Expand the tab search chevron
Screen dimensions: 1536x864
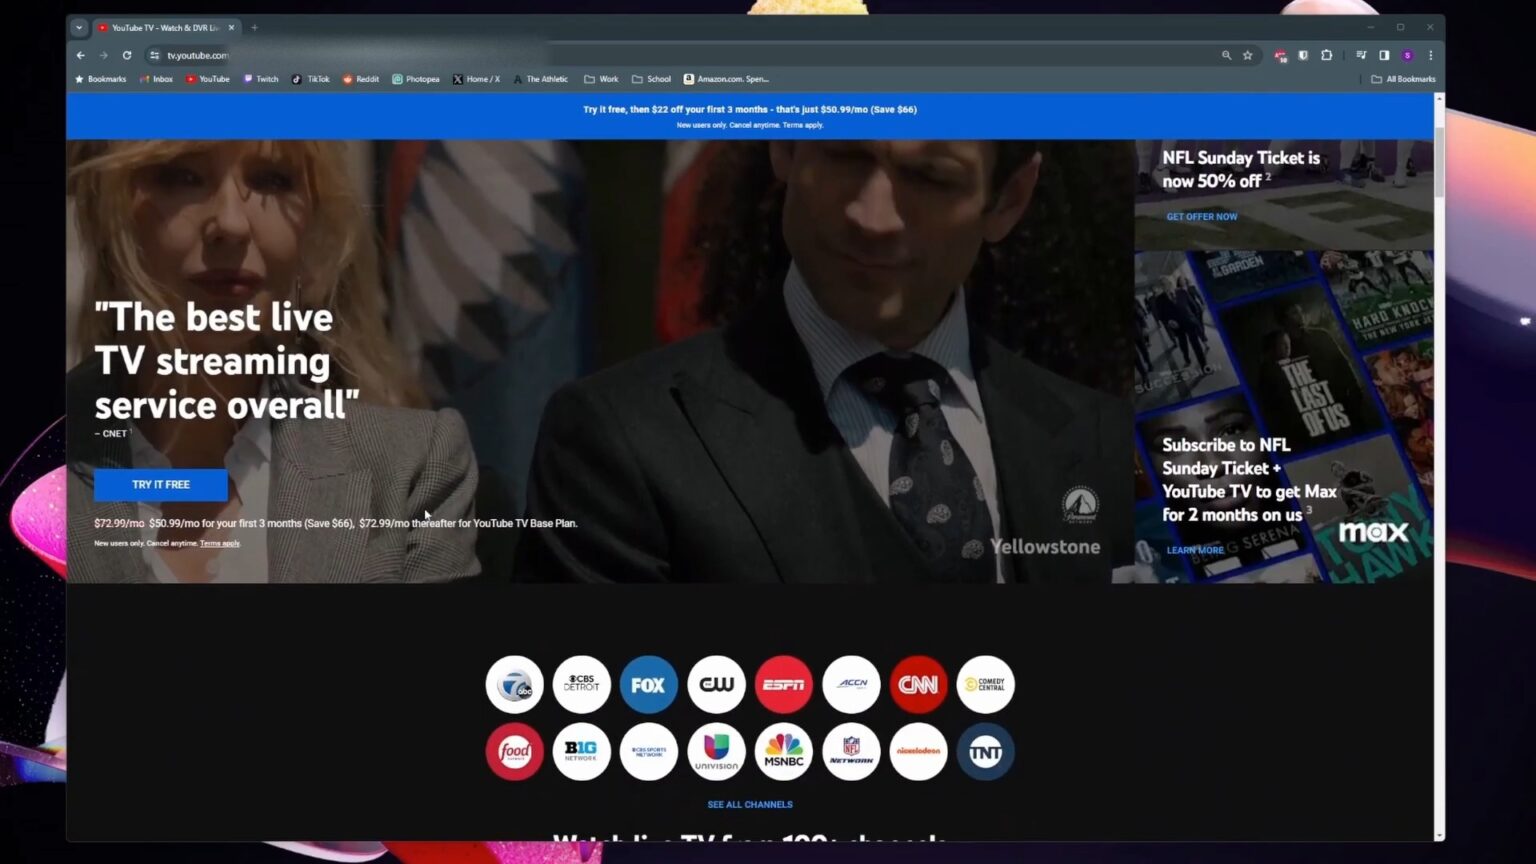tap(79, 27)
